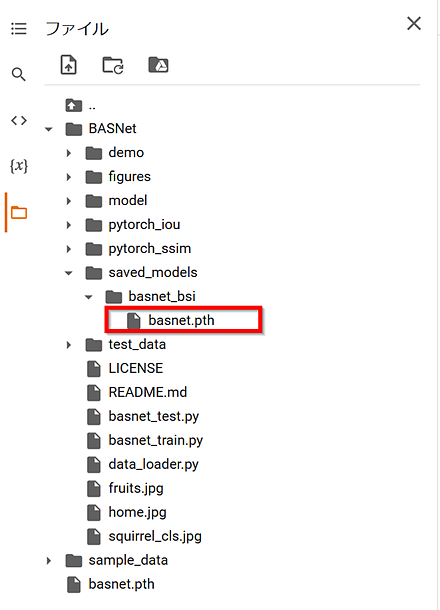Open the variables {x} panel icon

coord(19,166)
